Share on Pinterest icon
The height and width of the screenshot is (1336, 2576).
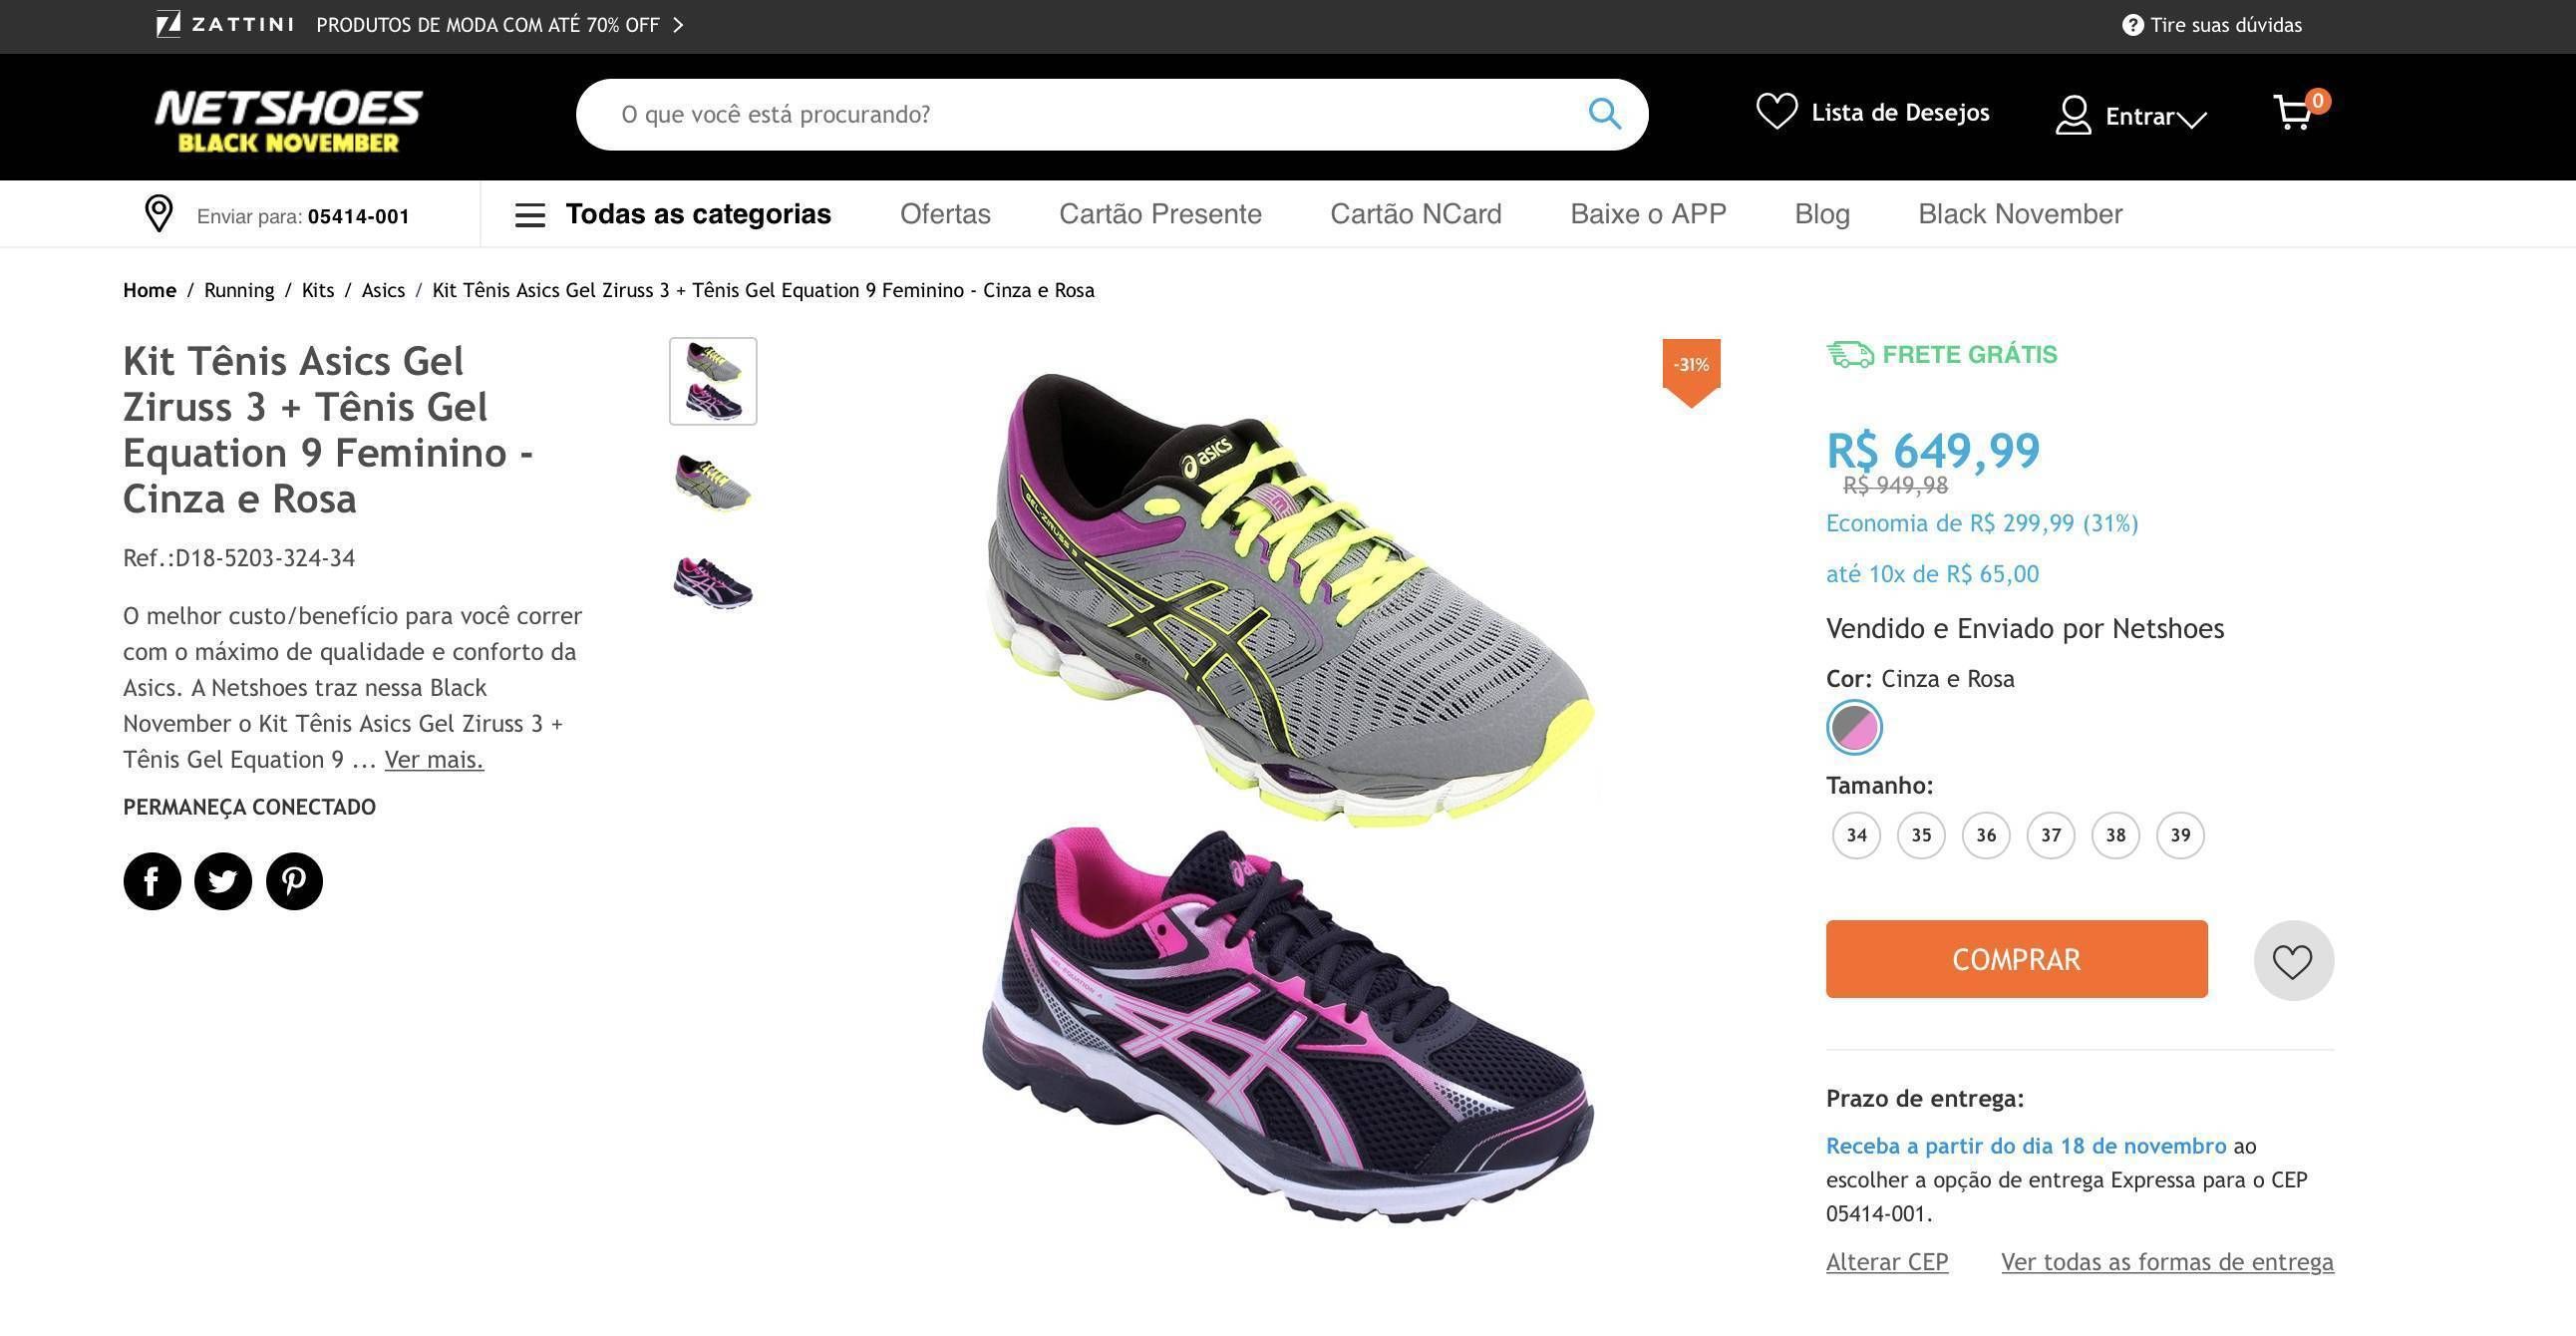[294, 881]
